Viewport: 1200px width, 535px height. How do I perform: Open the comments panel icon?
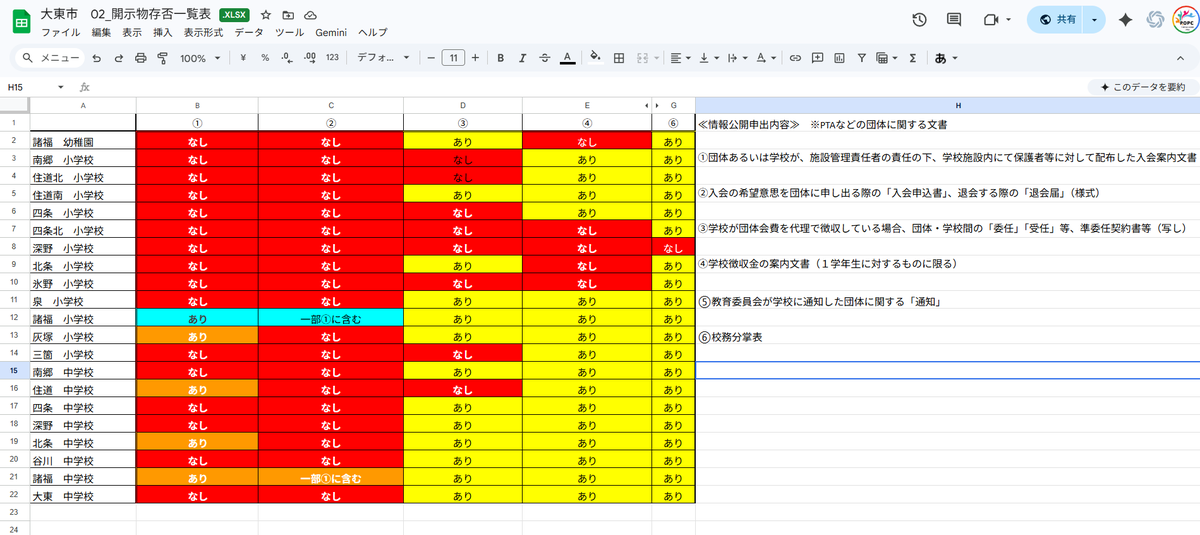point(954,20)
